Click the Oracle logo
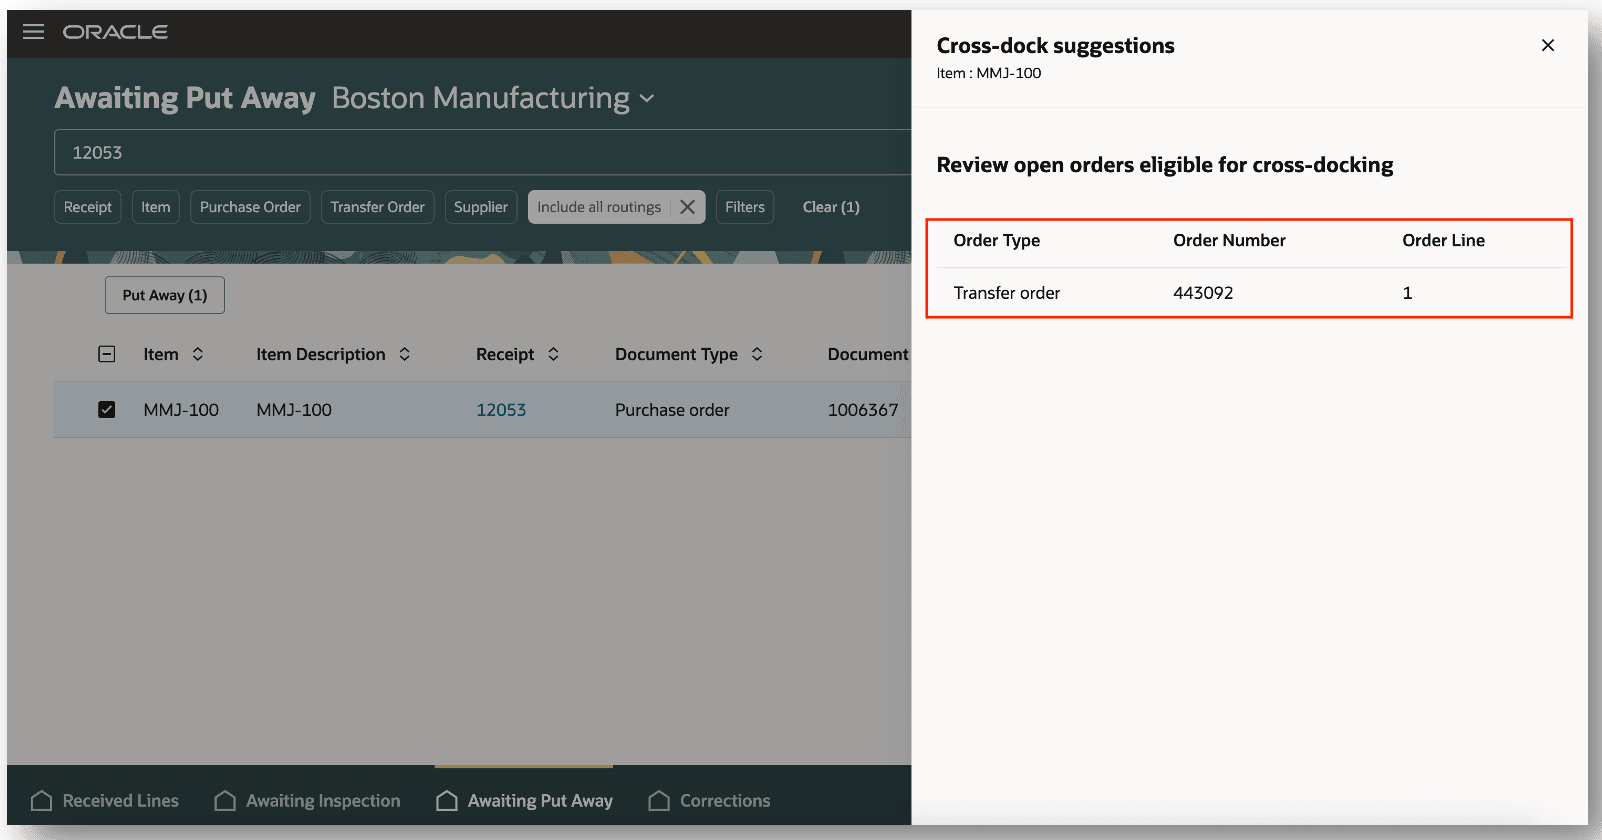 [115, 32]
